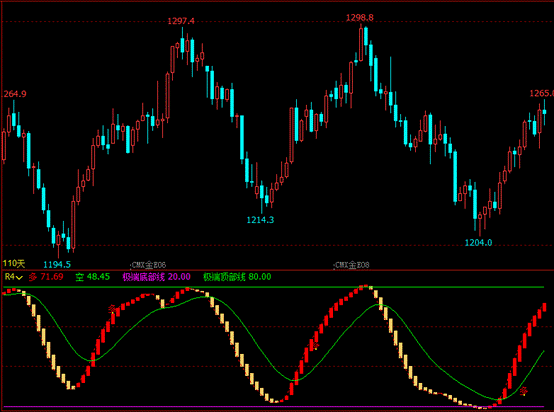Click the first 多 buy signal marker
This screenshot has height=412, width=554.
coord(112,308)
